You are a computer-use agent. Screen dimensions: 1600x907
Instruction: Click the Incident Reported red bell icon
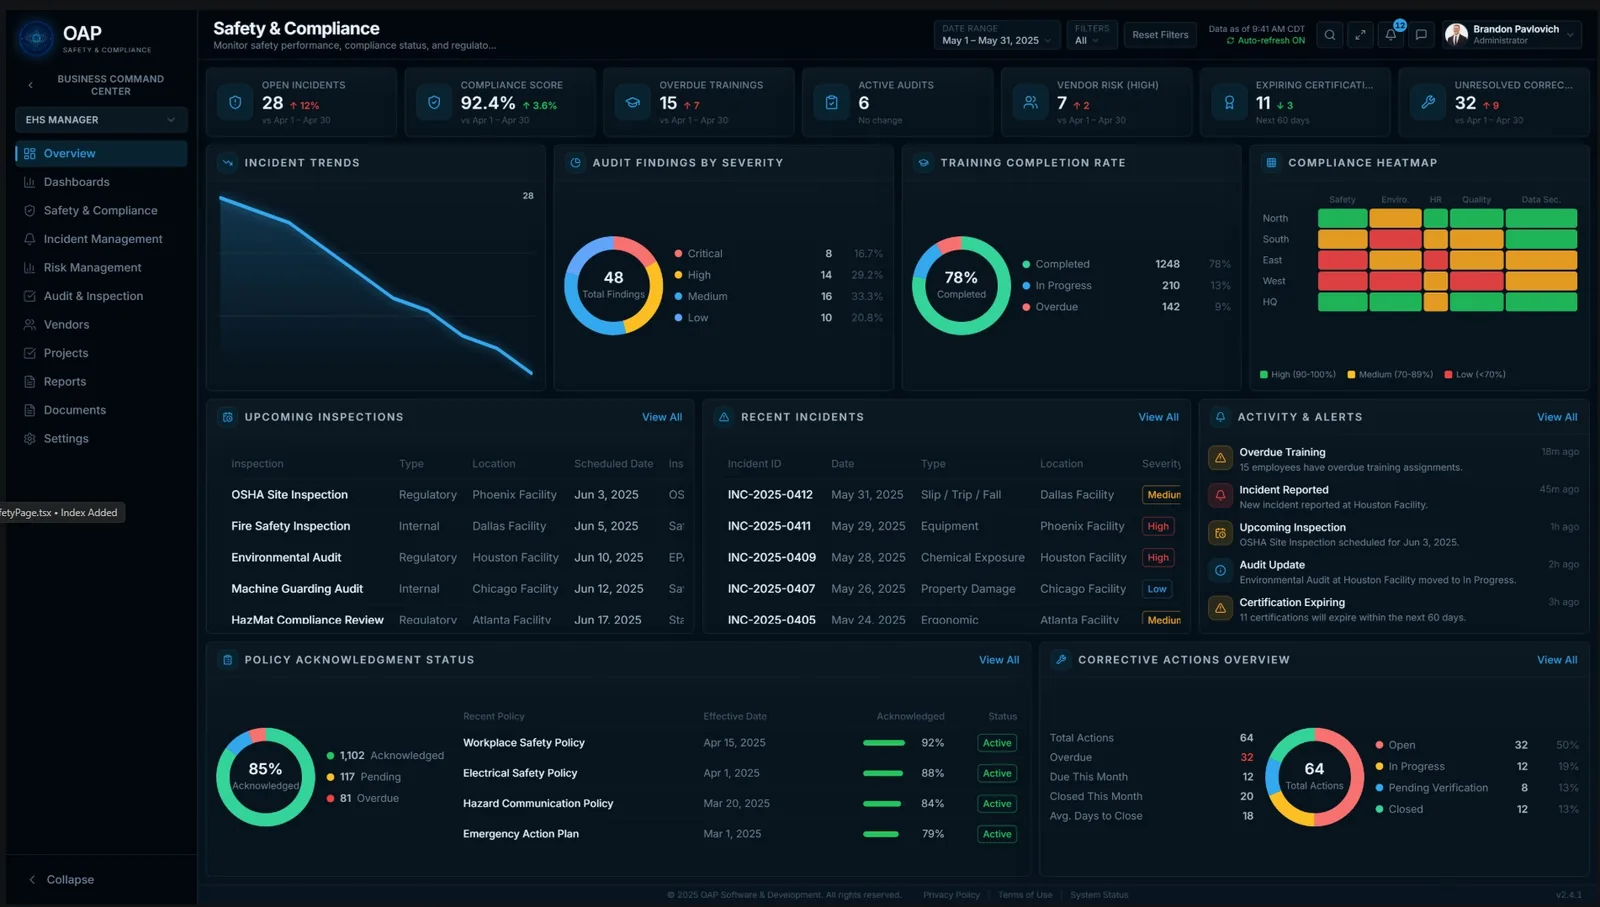point(1220,495)
